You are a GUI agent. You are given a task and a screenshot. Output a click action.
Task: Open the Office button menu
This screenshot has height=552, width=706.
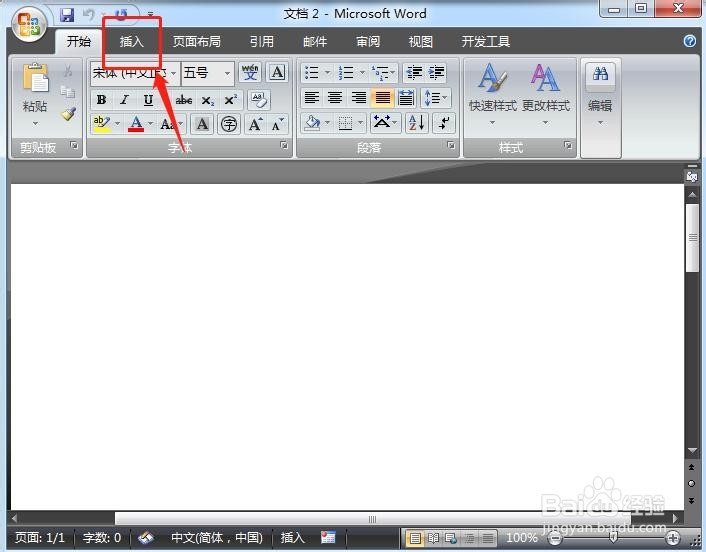[x=29, y=25]
